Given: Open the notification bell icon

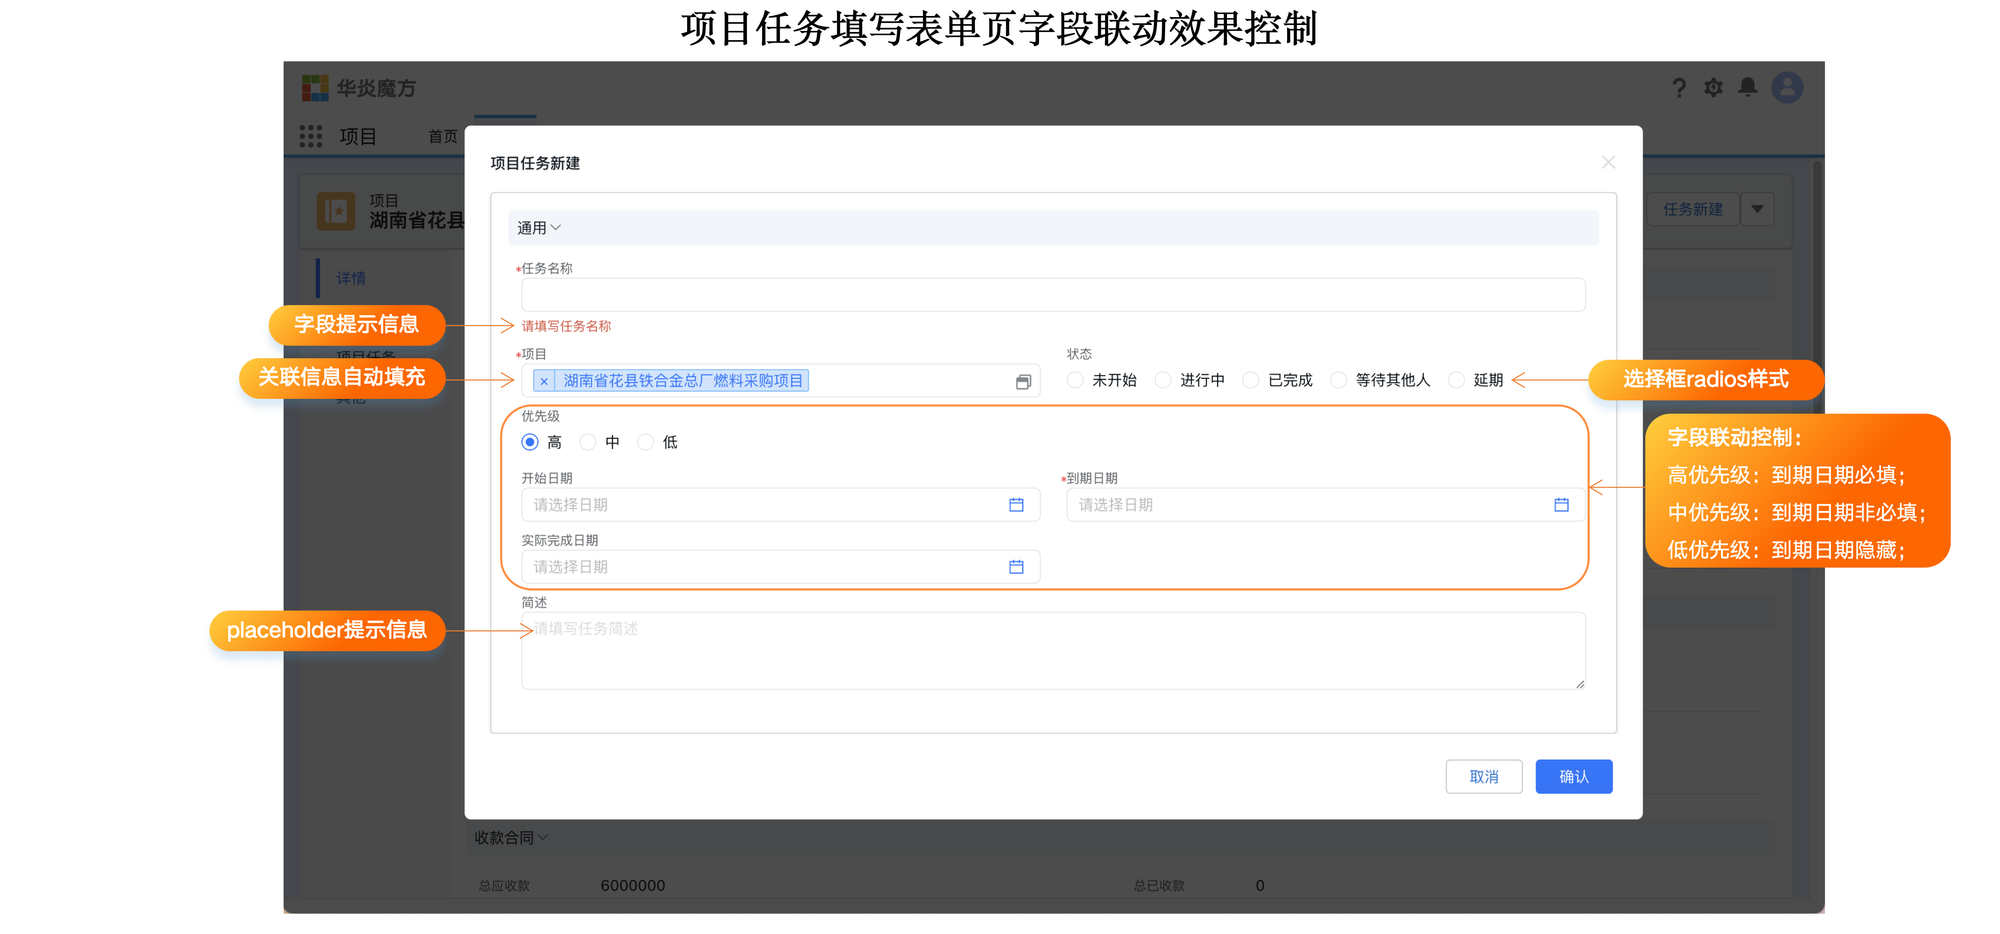Looking at the screenshot, I should pos(1748,88).
